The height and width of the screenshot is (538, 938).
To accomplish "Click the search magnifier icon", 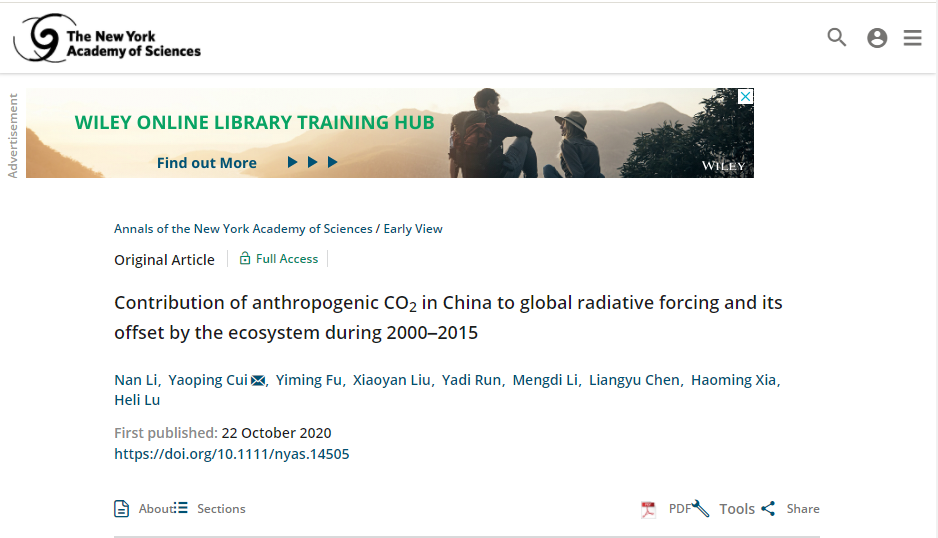I will (x=837, y=38).
